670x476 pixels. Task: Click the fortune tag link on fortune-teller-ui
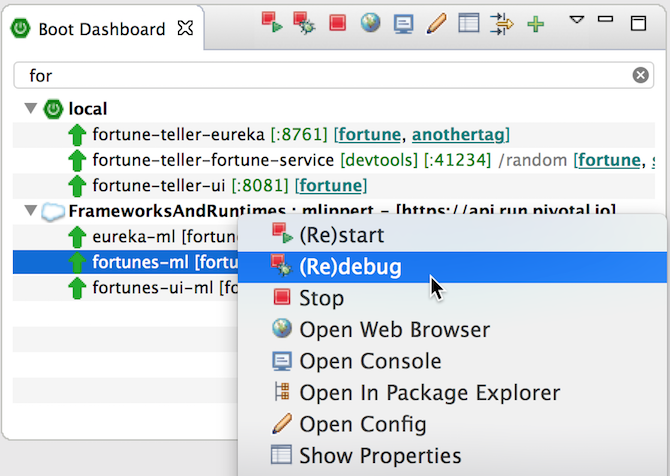pyautogui.click(x=331, y=185)
